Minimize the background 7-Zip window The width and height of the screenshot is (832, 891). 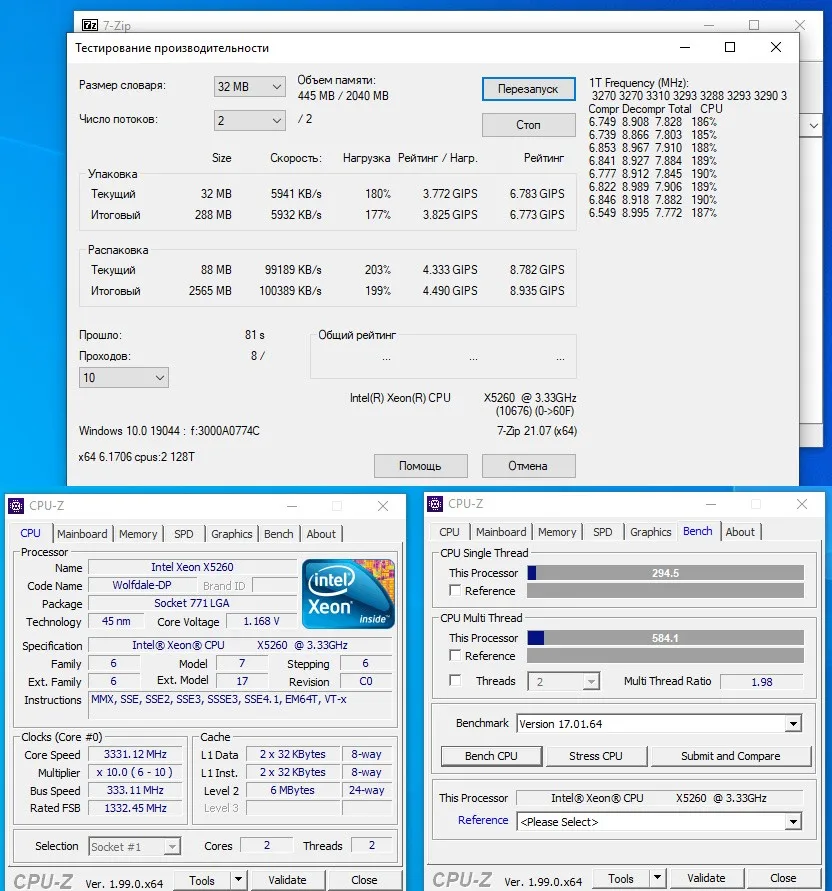pyautogui.click(x=709, y=25)
